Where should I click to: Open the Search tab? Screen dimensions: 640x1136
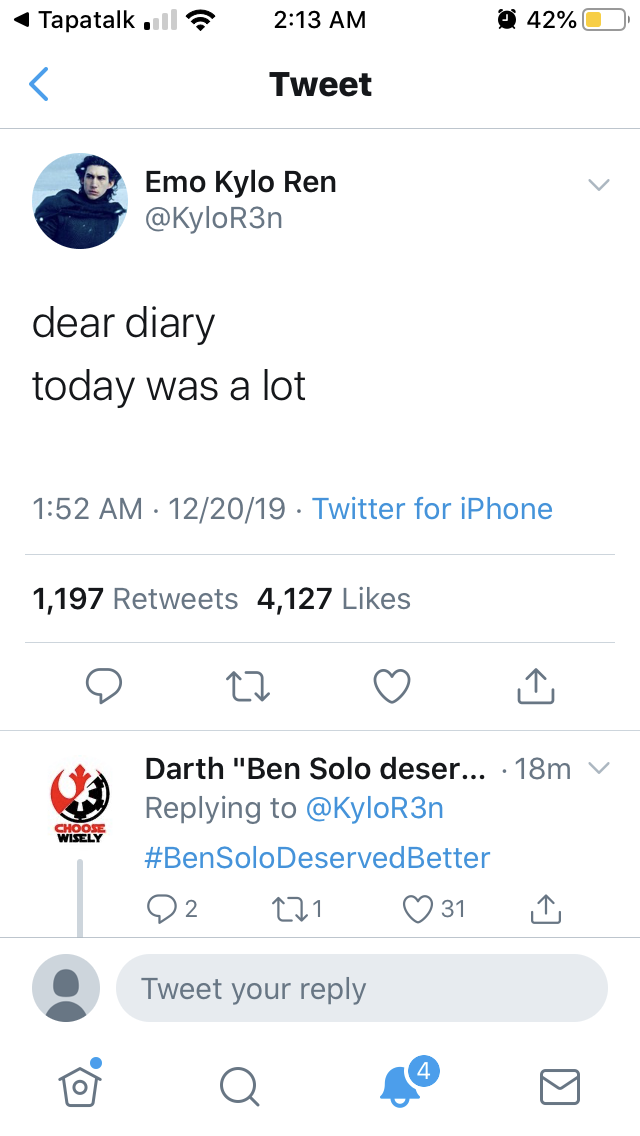pos(239,1087)
